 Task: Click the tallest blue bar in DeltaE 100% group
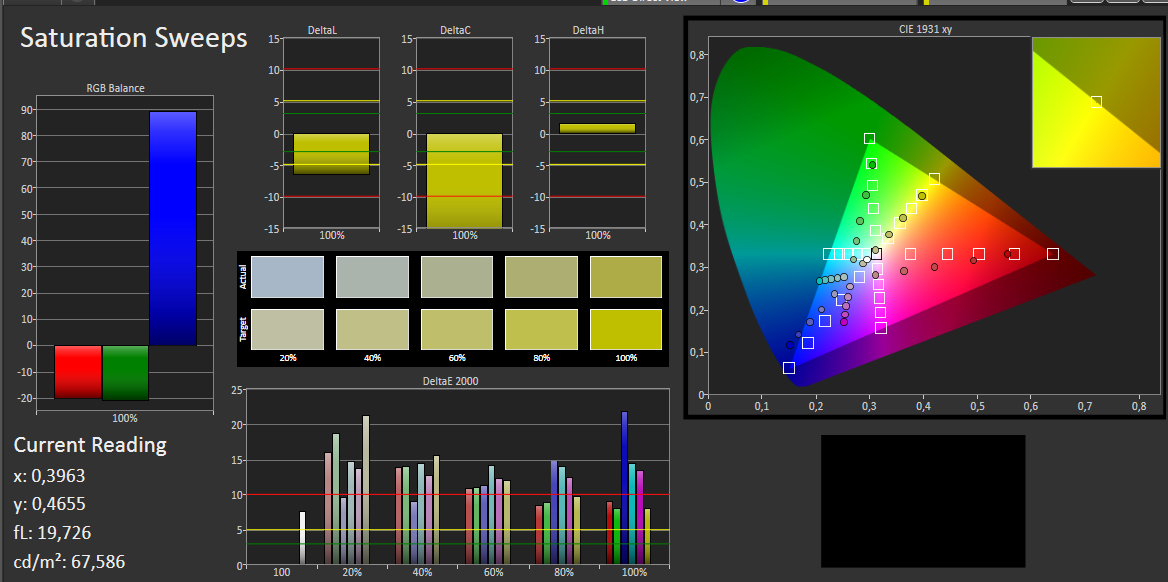(x=624, y=487)
